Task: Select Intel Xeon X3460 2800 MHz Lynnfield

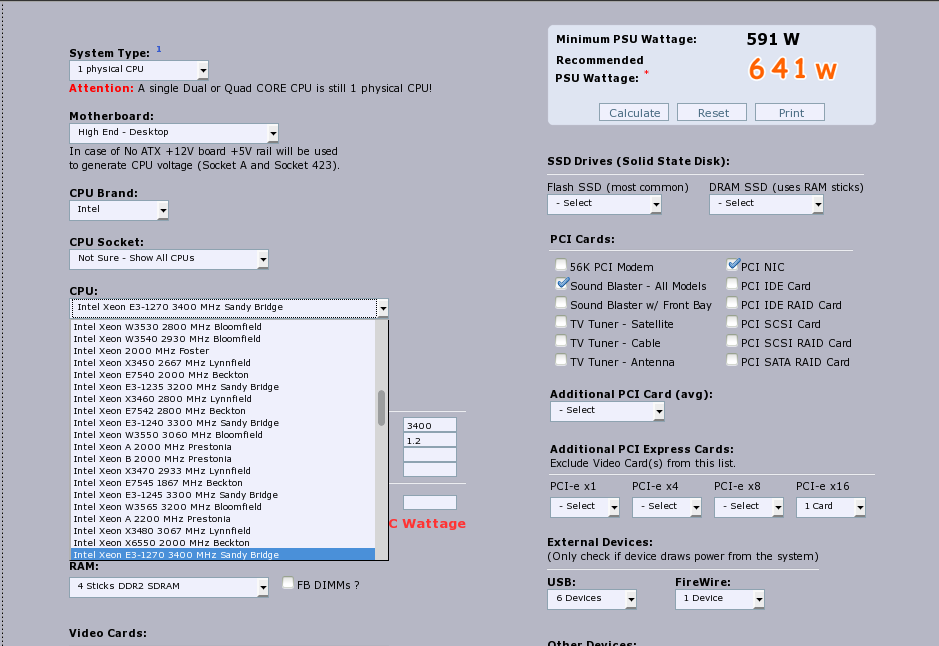Action: (223, 399)
